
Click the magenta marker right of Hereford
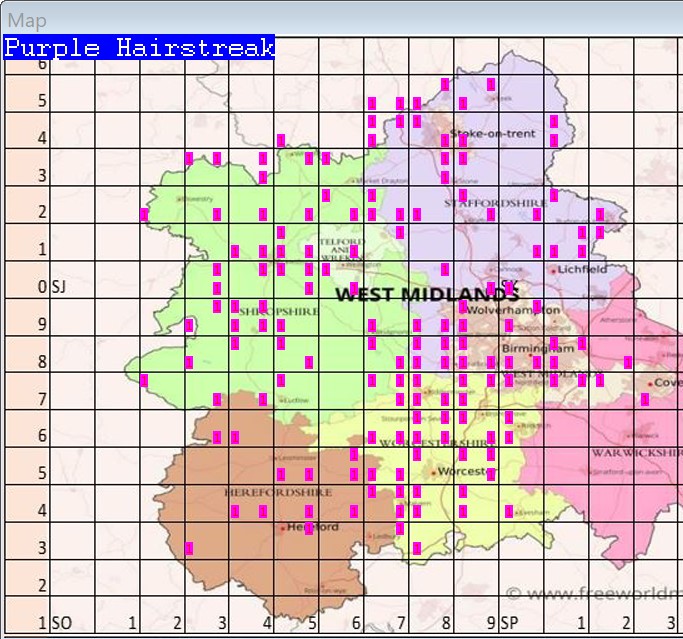(309, 528)
